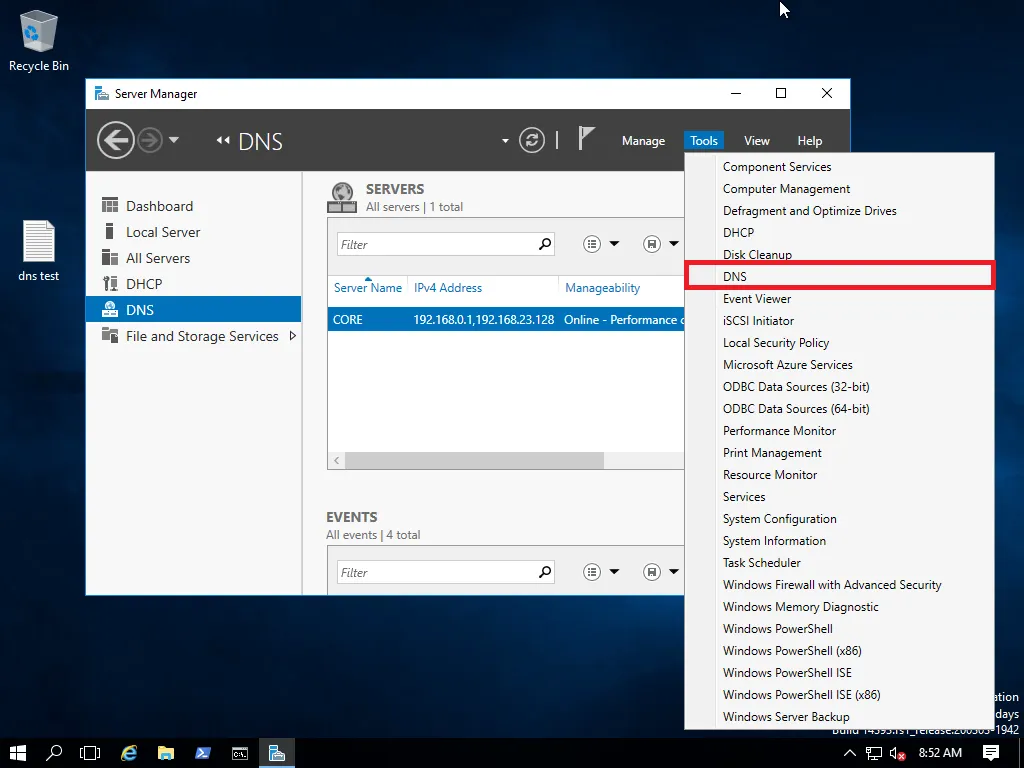Open the Windows Start menu
The height and width of the screenshot is (768, 1024).
18,753
